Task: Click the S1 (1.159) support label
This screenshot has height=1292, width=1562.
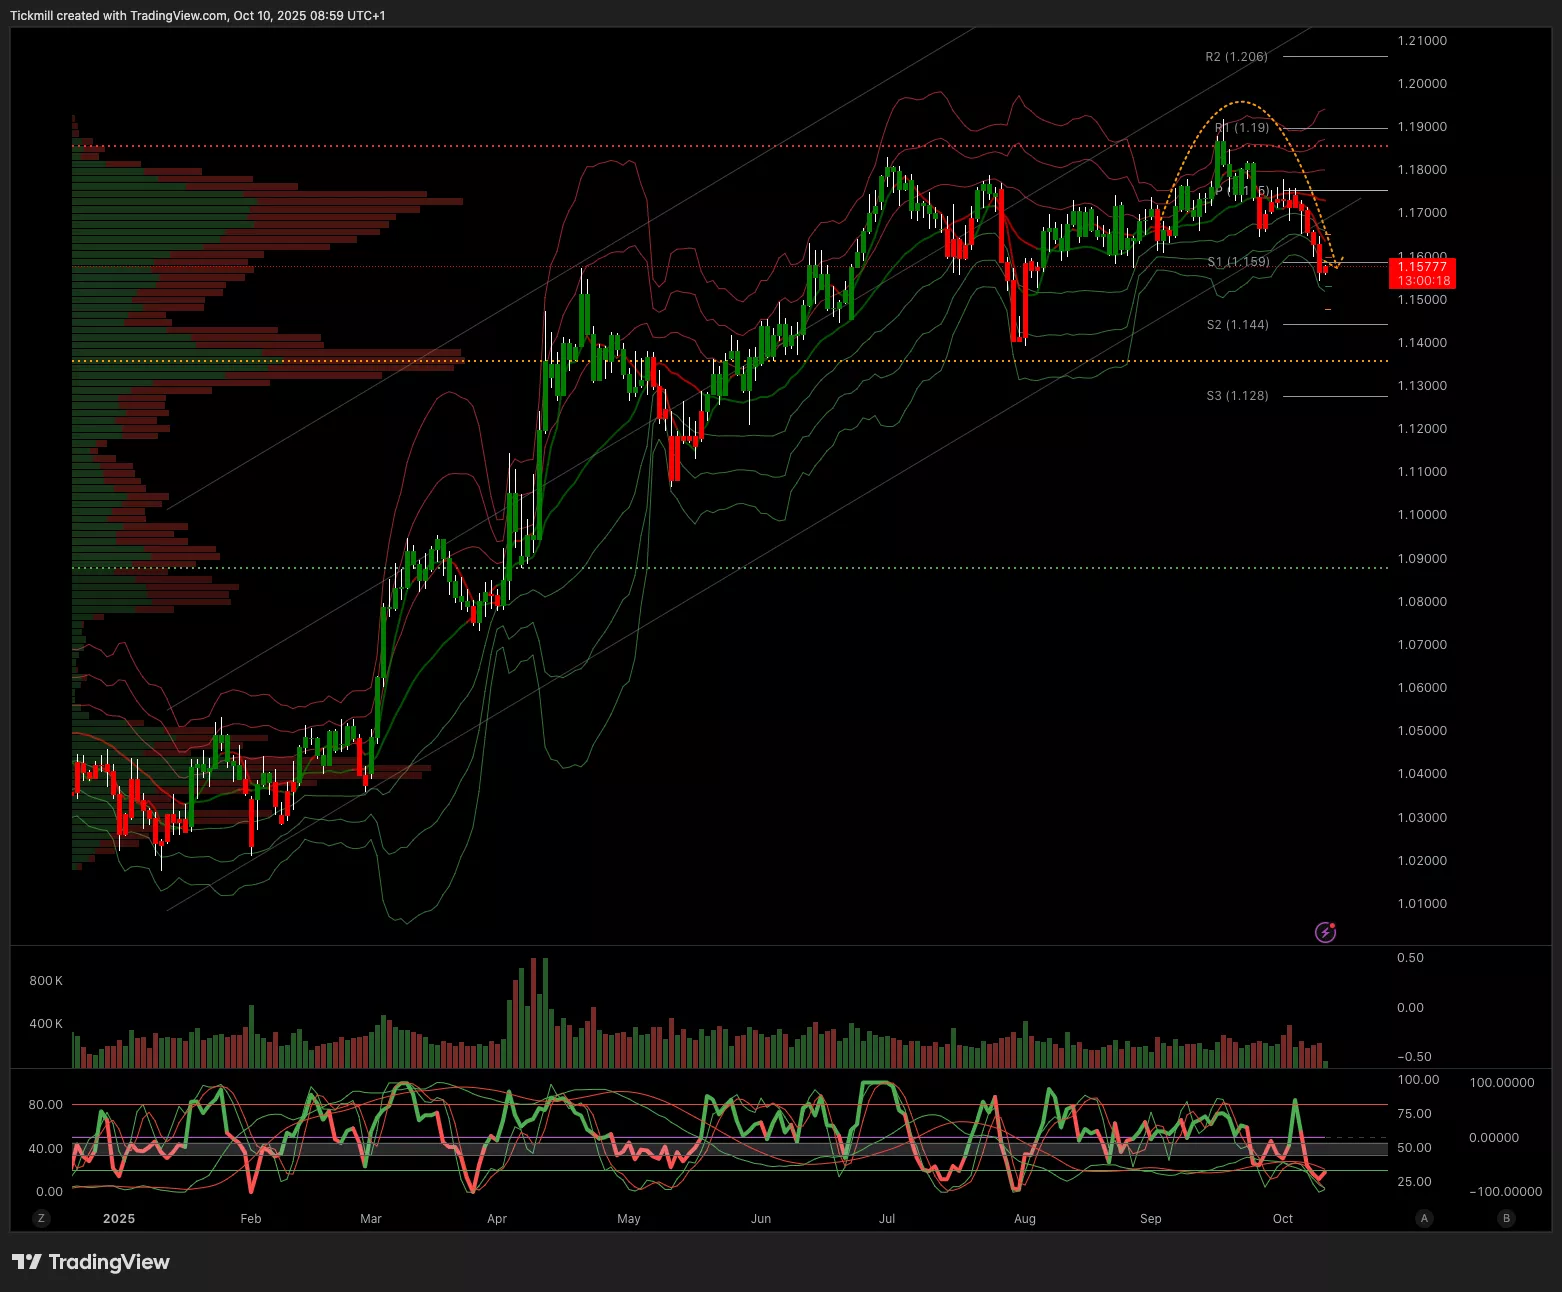Action: click(x=1238, y=262)
